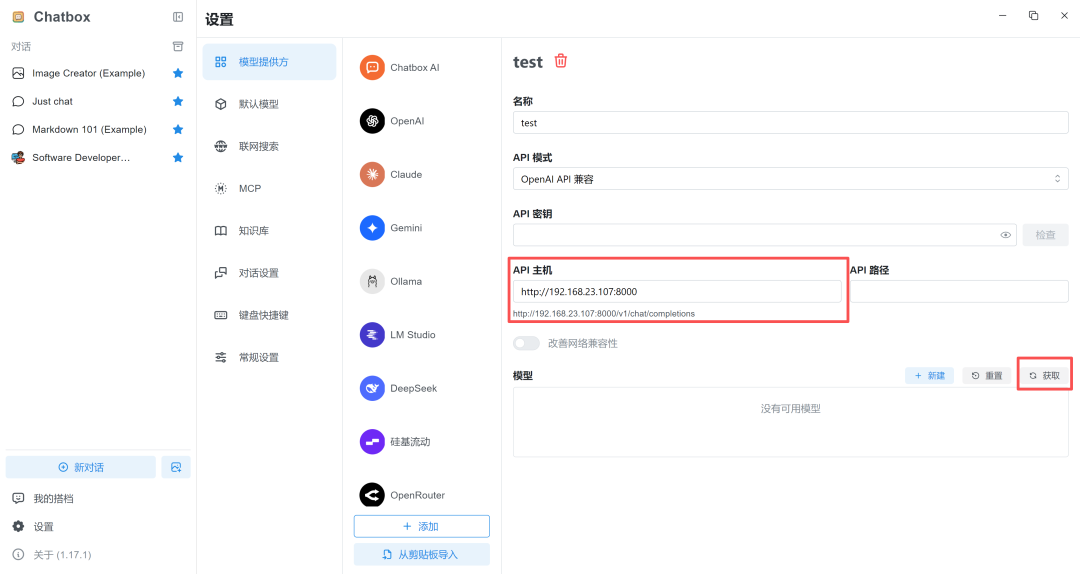1080x574 pixels.
Task: Unstar the Just chat conversation
Action: point(178,101)
